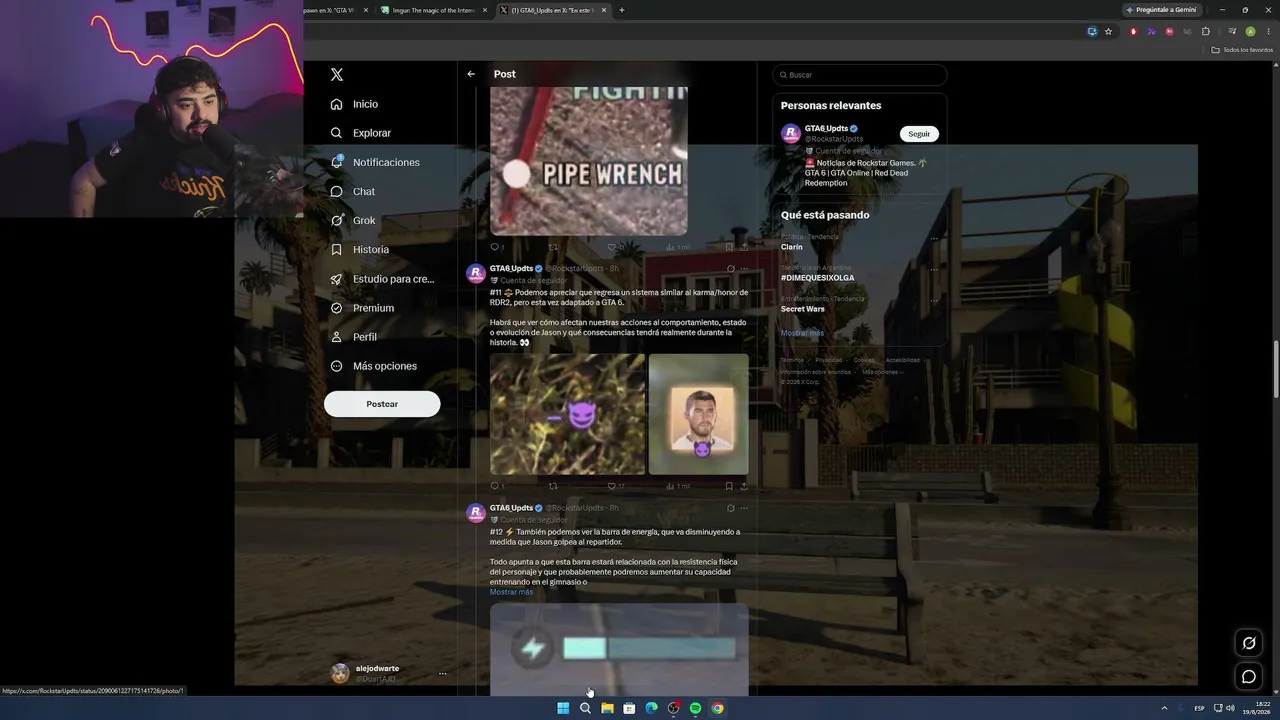Open the man portrait image in tweet #11
This screenshot has width=1280, height=720.
tap(699, 414)
